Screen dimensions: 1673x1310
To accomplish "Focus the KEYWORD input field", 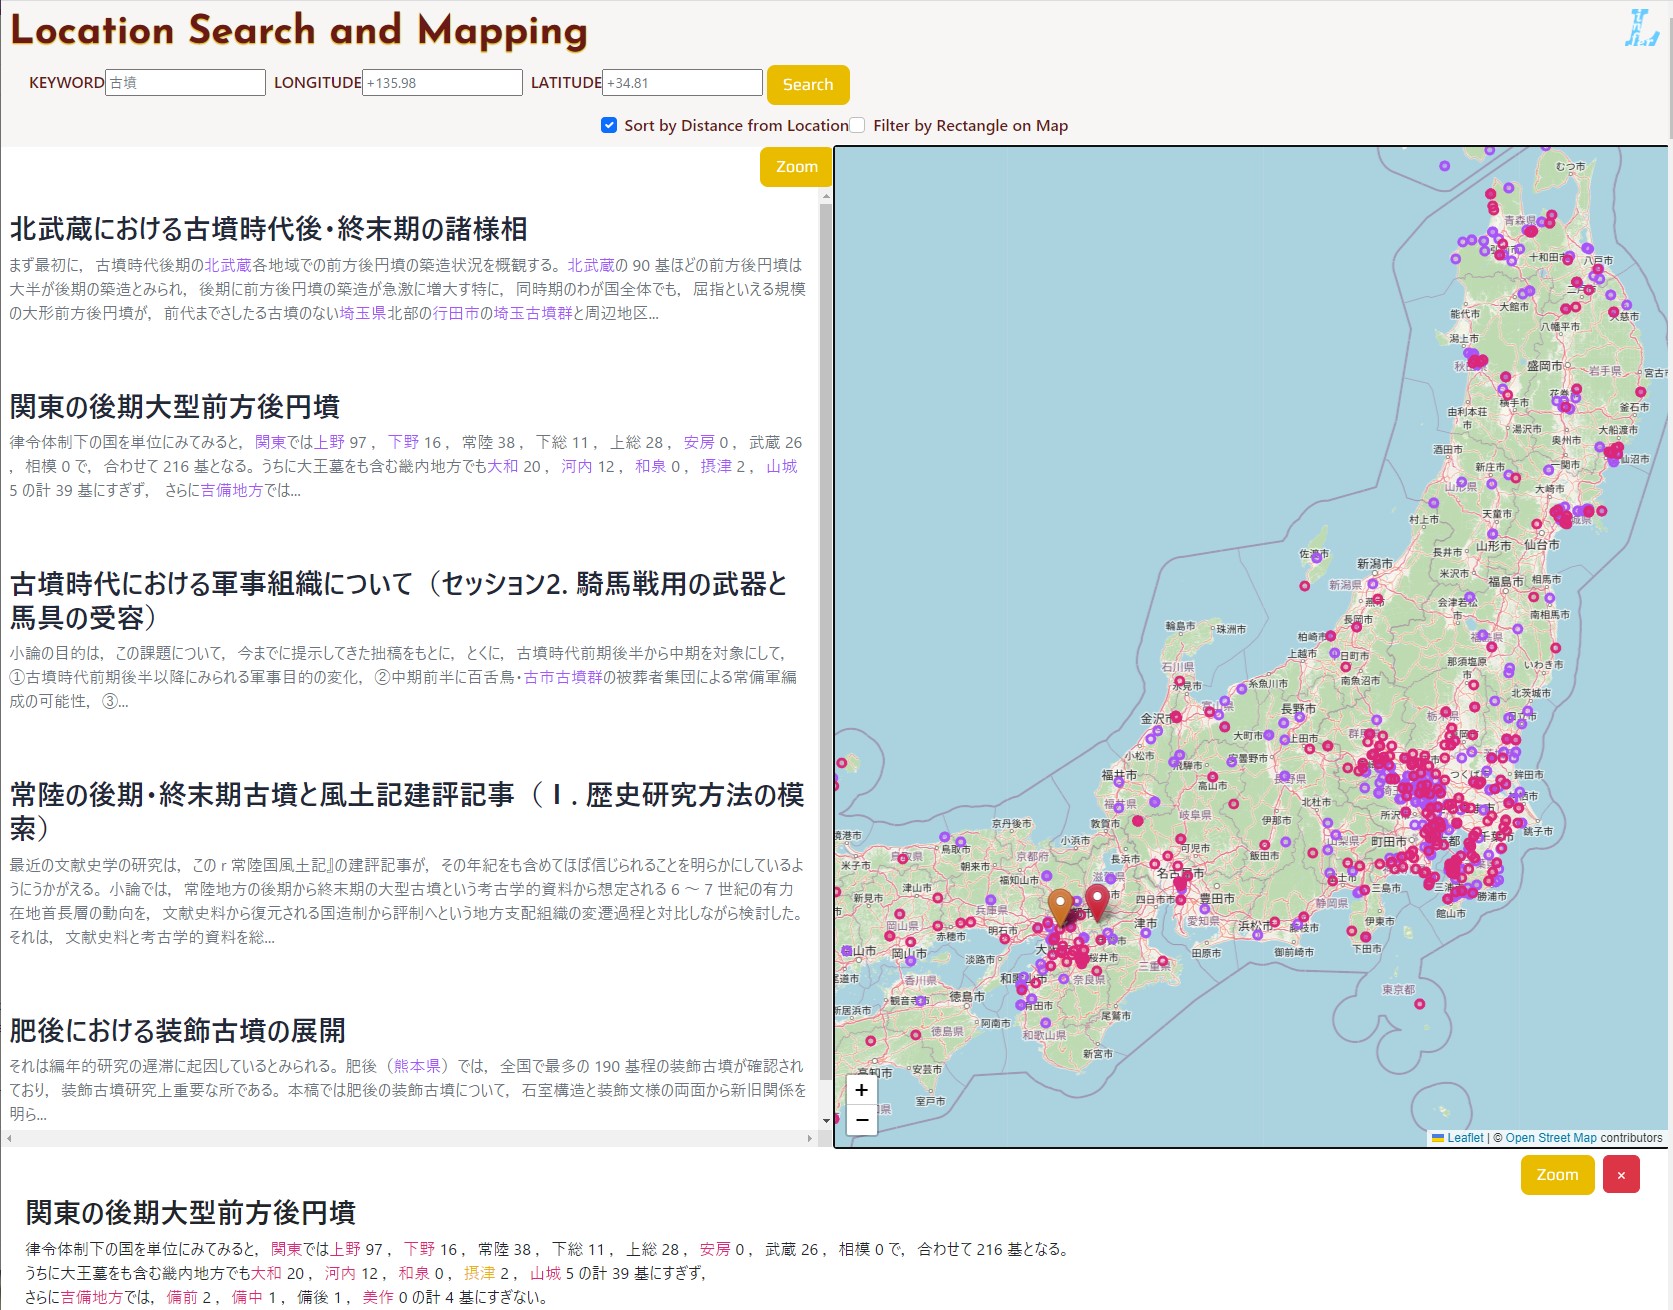I will [185, 83].
